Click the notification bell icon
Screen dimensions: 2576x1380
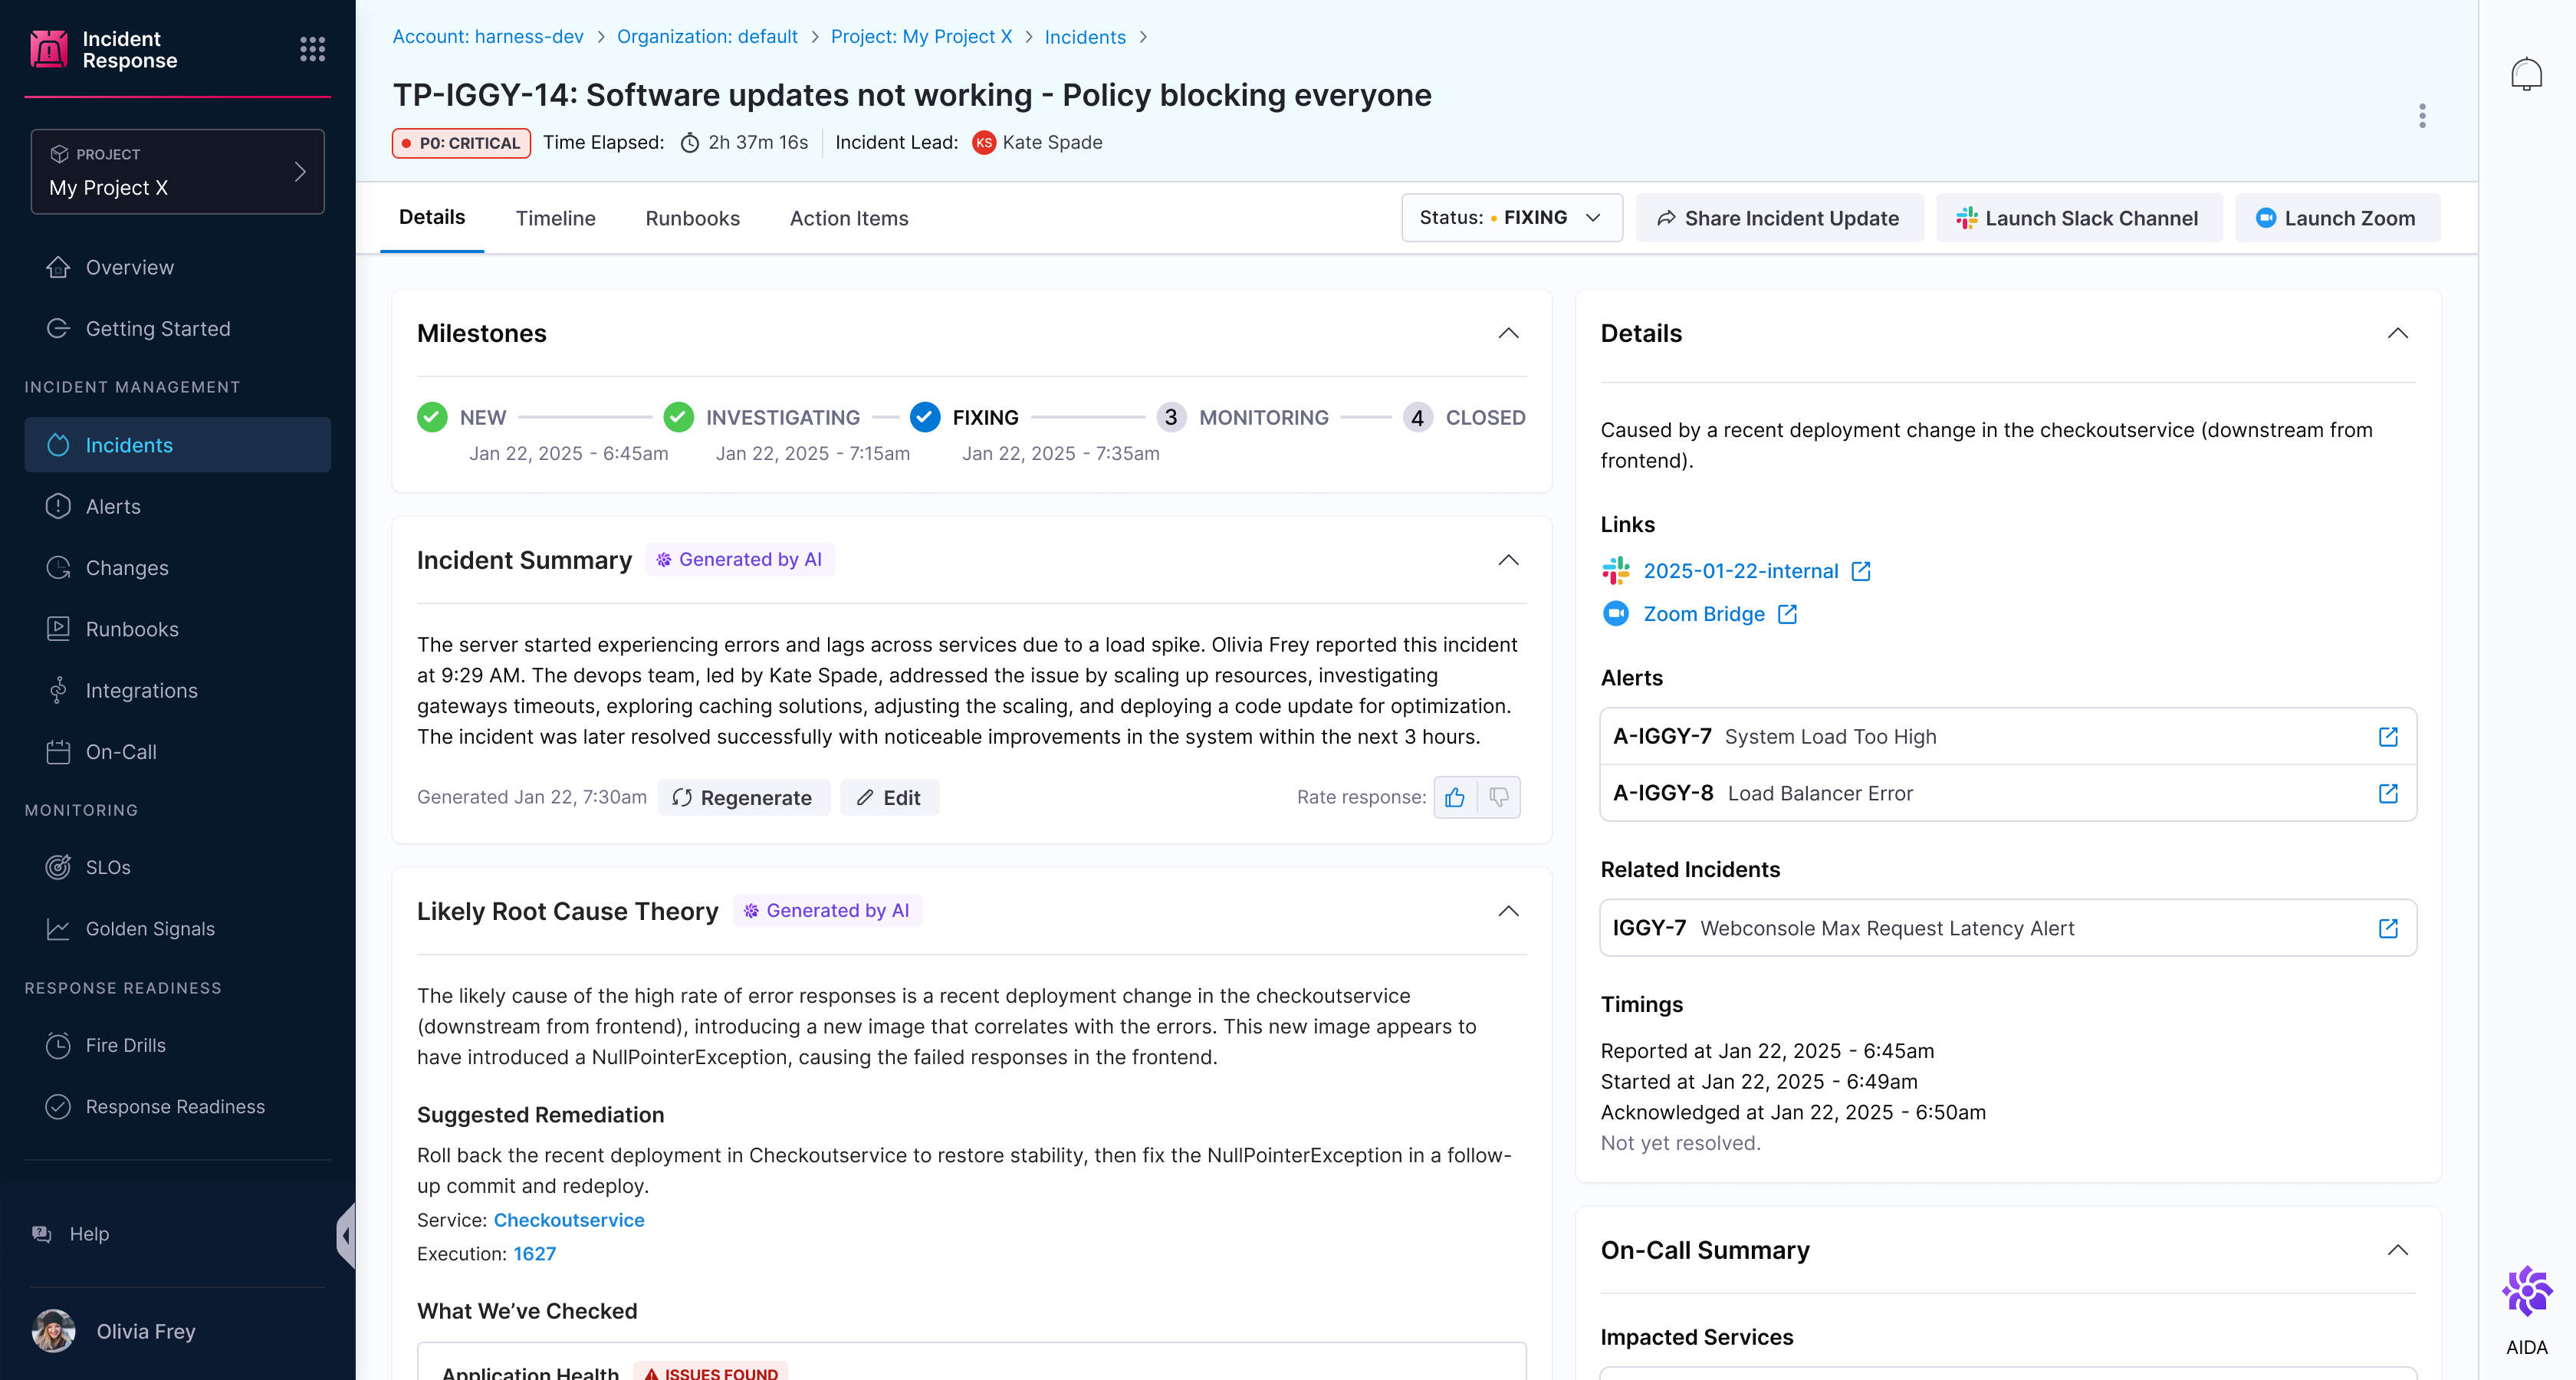[x=2526, y=74]
